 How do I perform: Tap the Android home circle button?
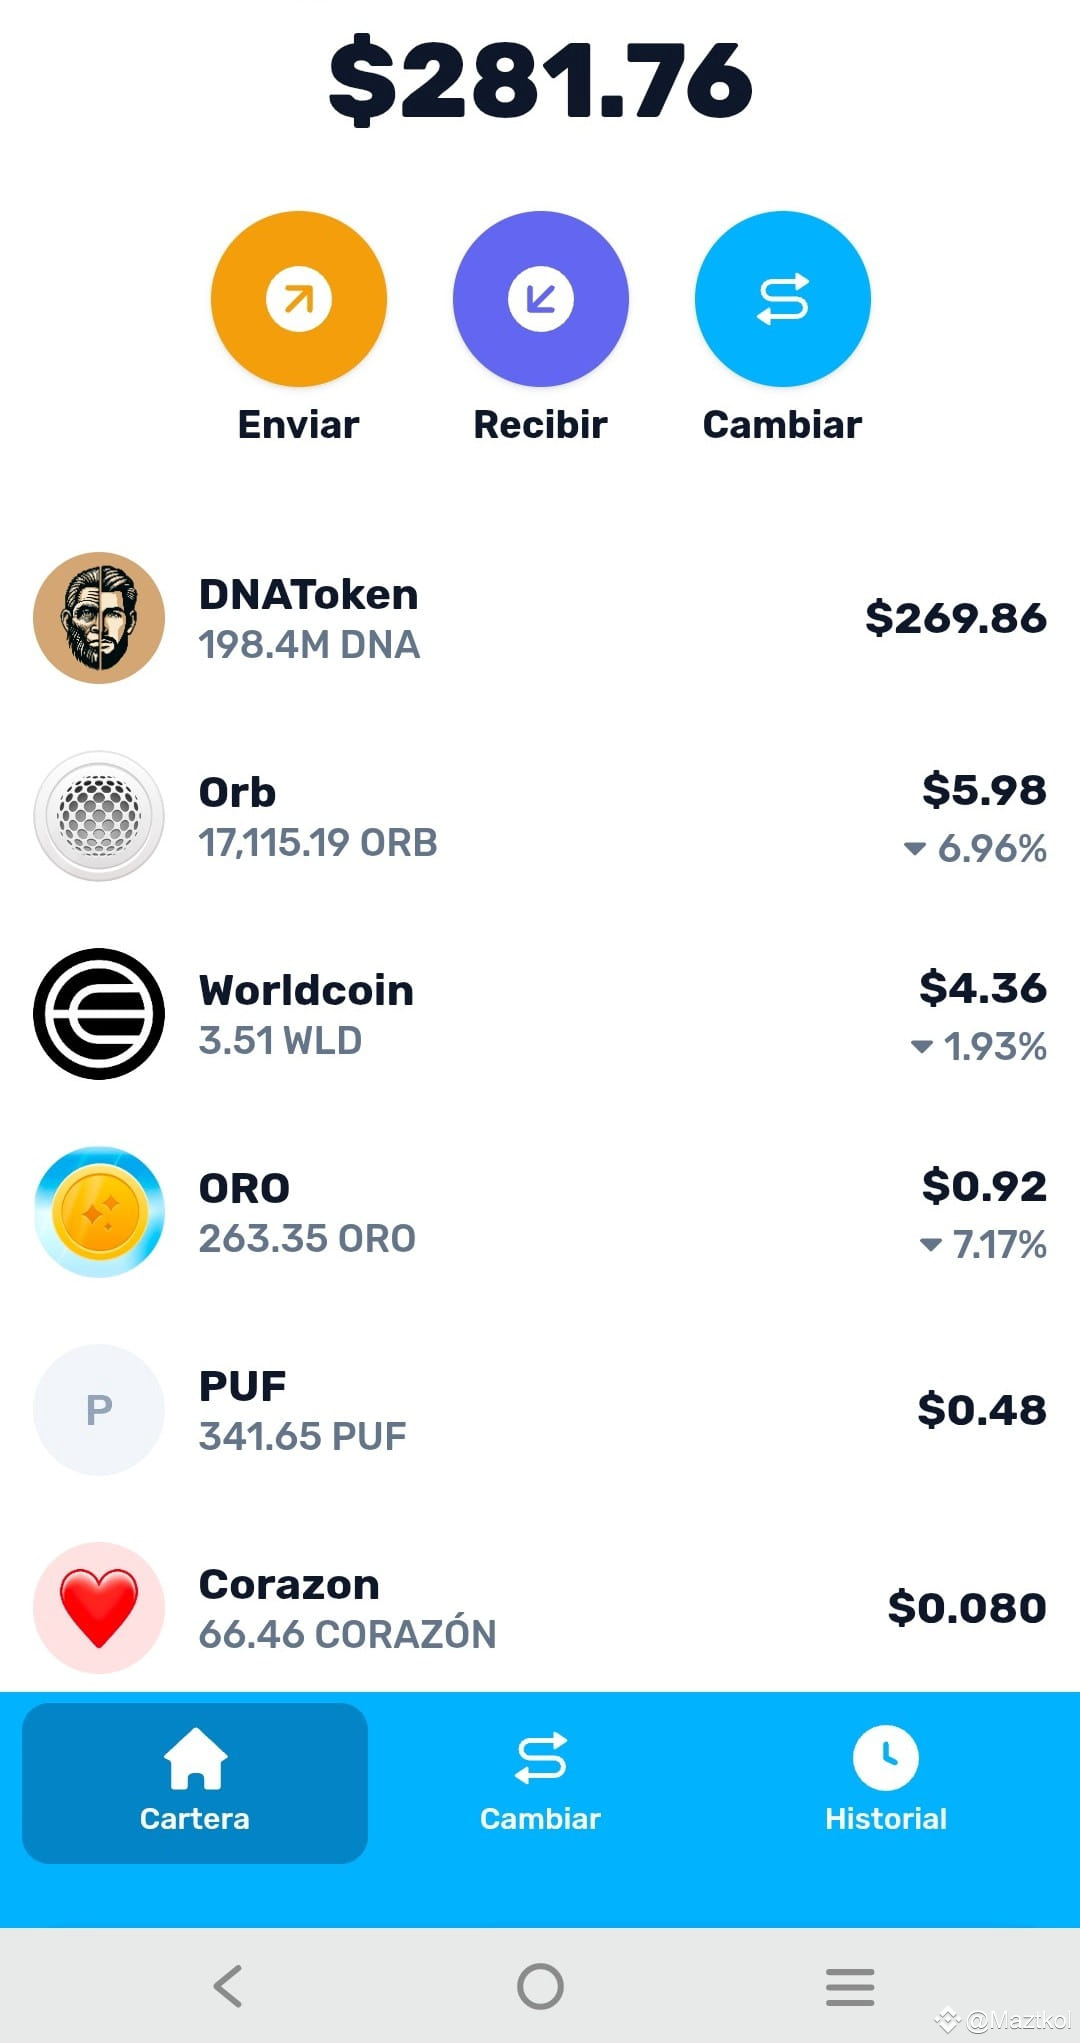tap(540, 1986)
